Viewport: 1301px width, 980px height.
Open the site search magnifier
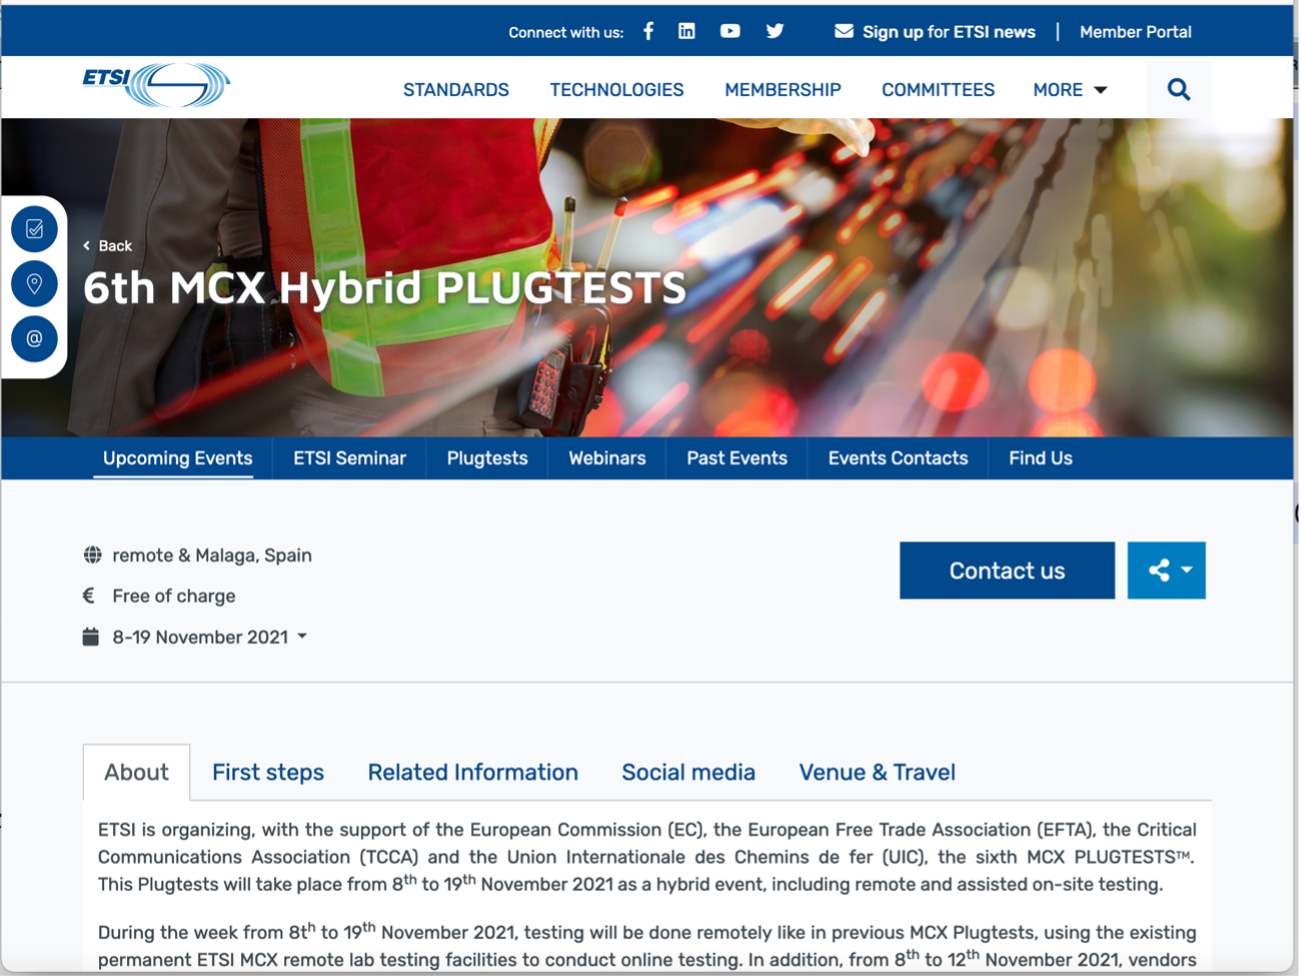pyautogui.click(x=1180, y=89)
